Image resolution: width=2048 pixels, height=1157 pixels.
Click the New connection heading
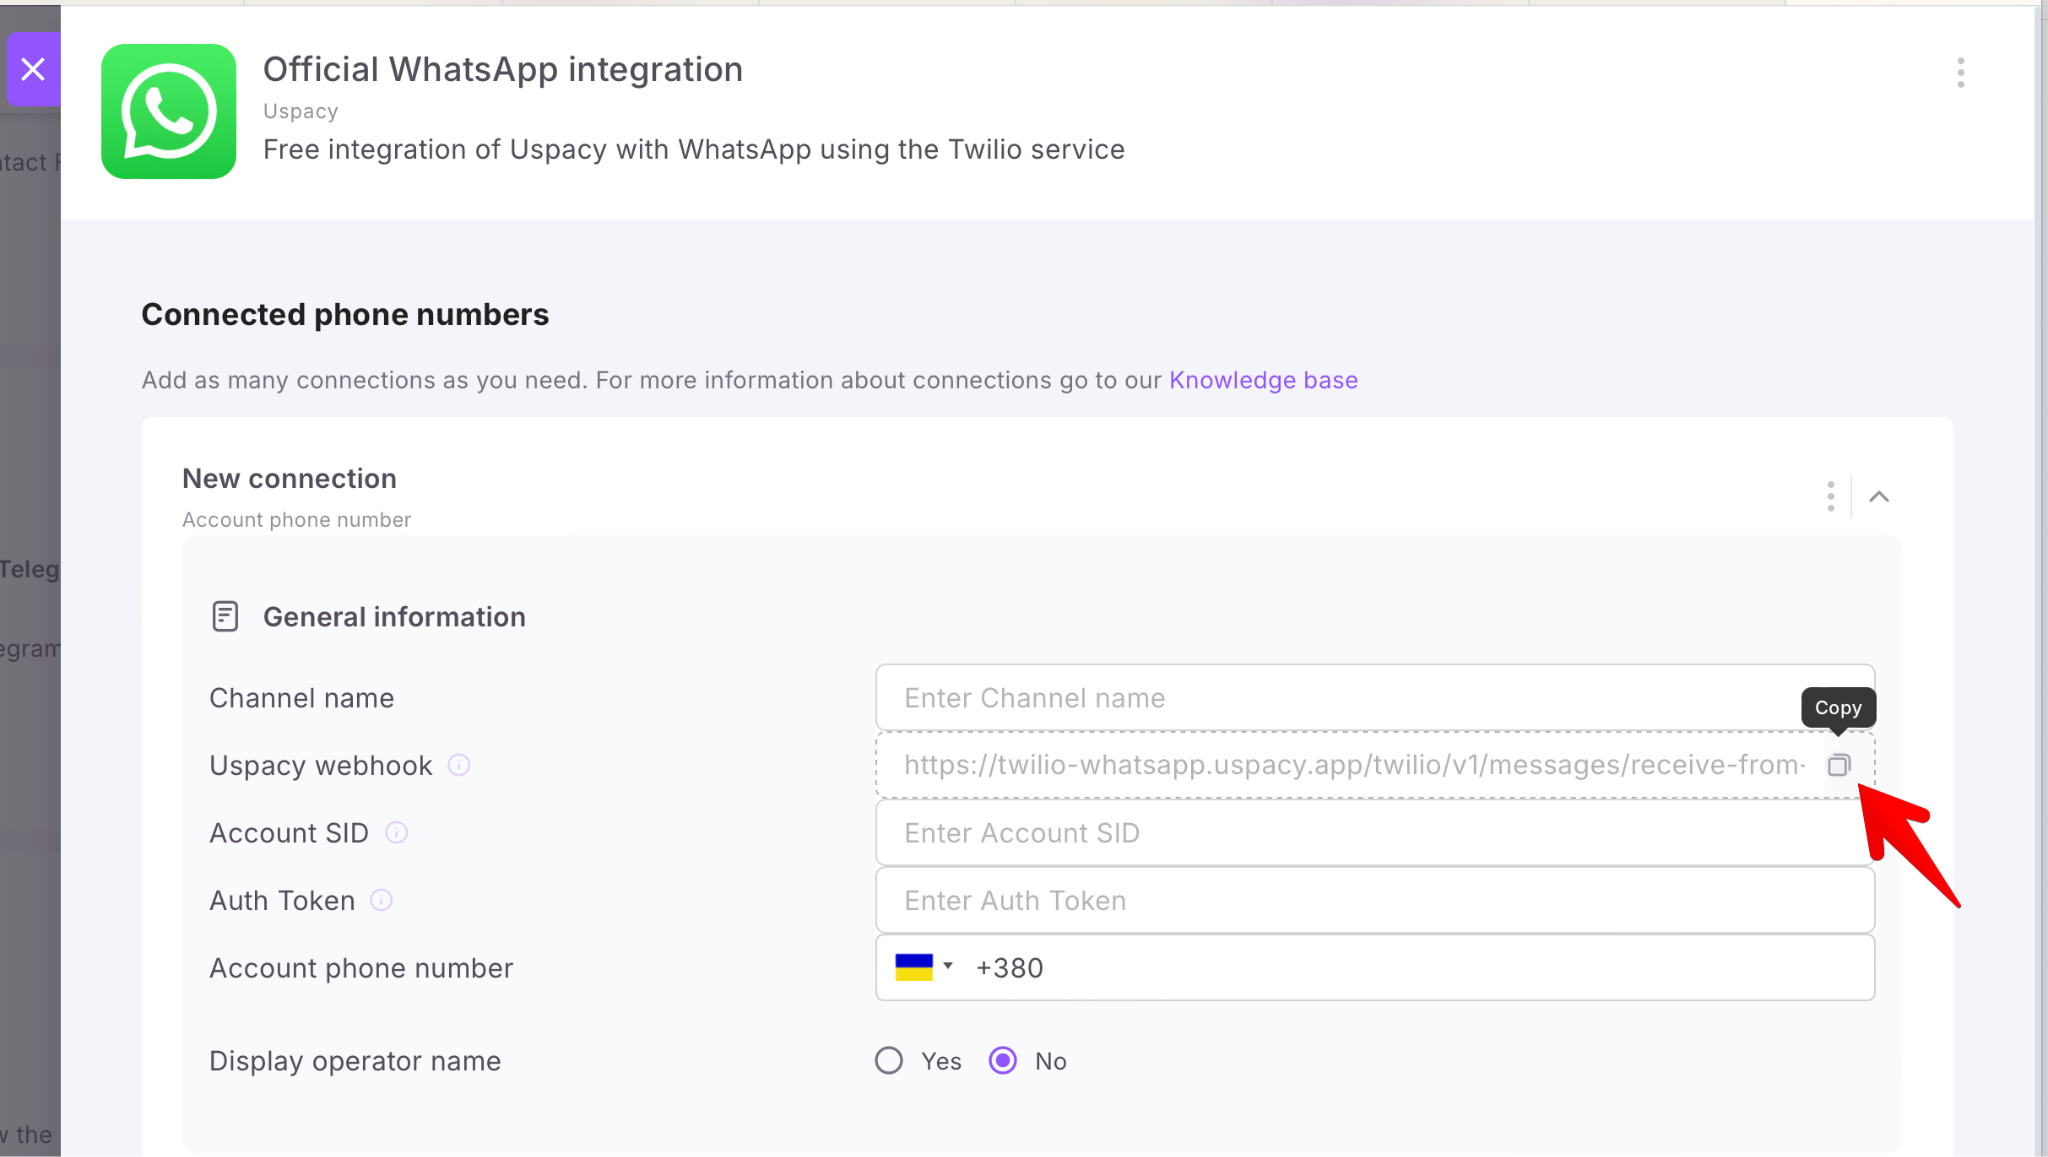(x=289, y=478)
